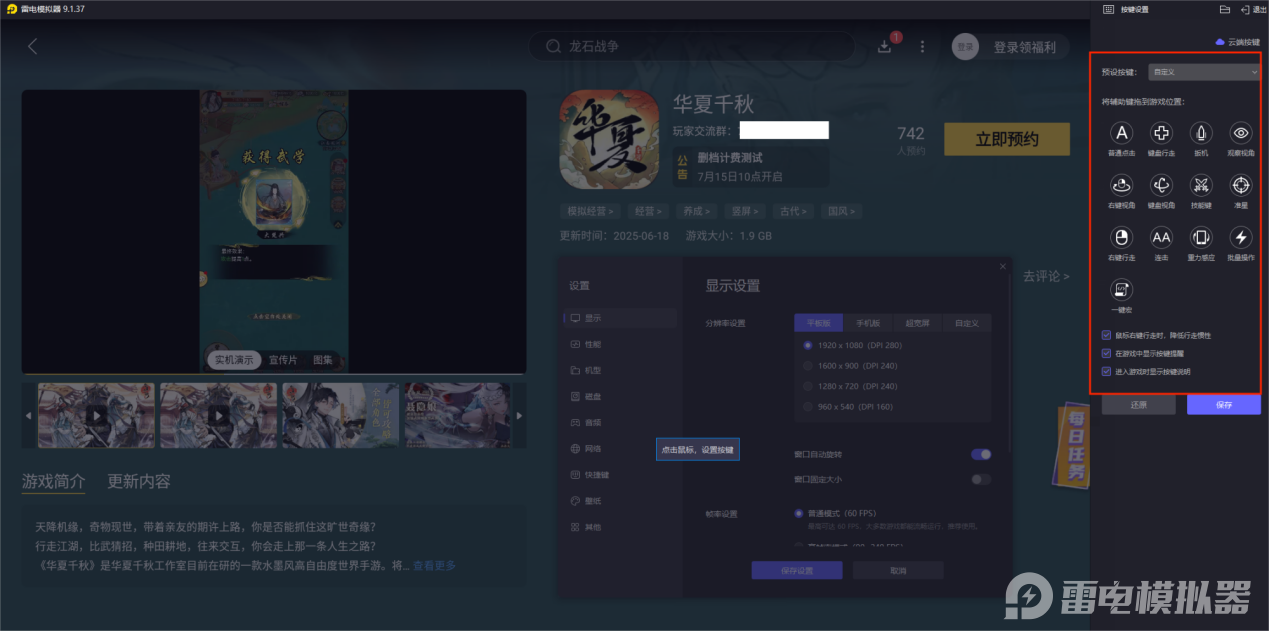1269x631 pixels.
Task: Open the three-dot more menu
Action: pyautogui.click(x=922, y=46)
